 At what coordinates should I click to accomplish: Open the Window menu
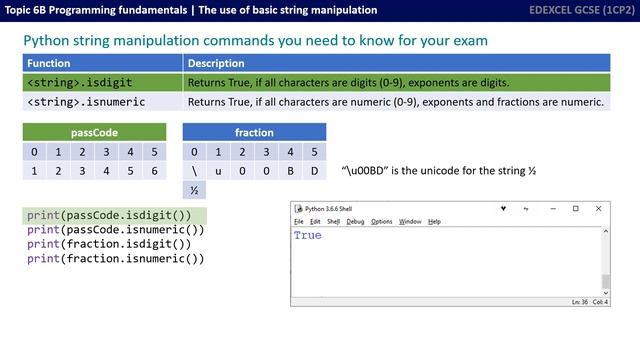pos(410,222)
